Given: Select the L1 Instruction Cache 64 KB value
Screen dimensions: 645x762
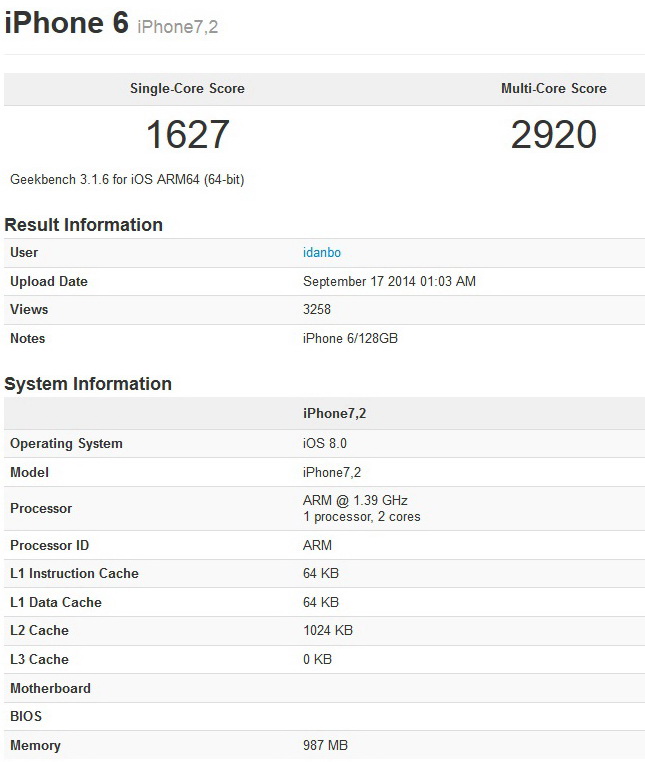Looking at the screenshot, I should [321, 573].
